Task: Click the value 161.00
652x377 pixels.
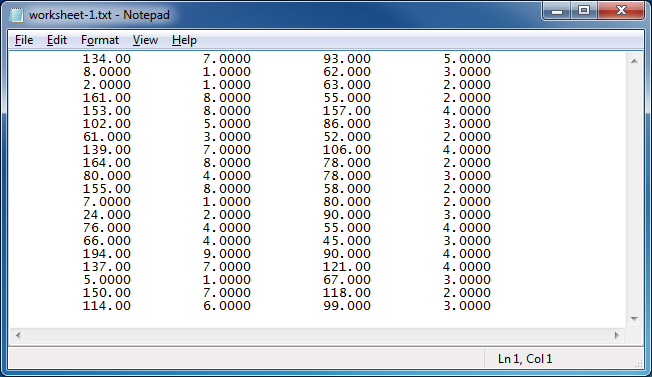Action: click(107, 98)
